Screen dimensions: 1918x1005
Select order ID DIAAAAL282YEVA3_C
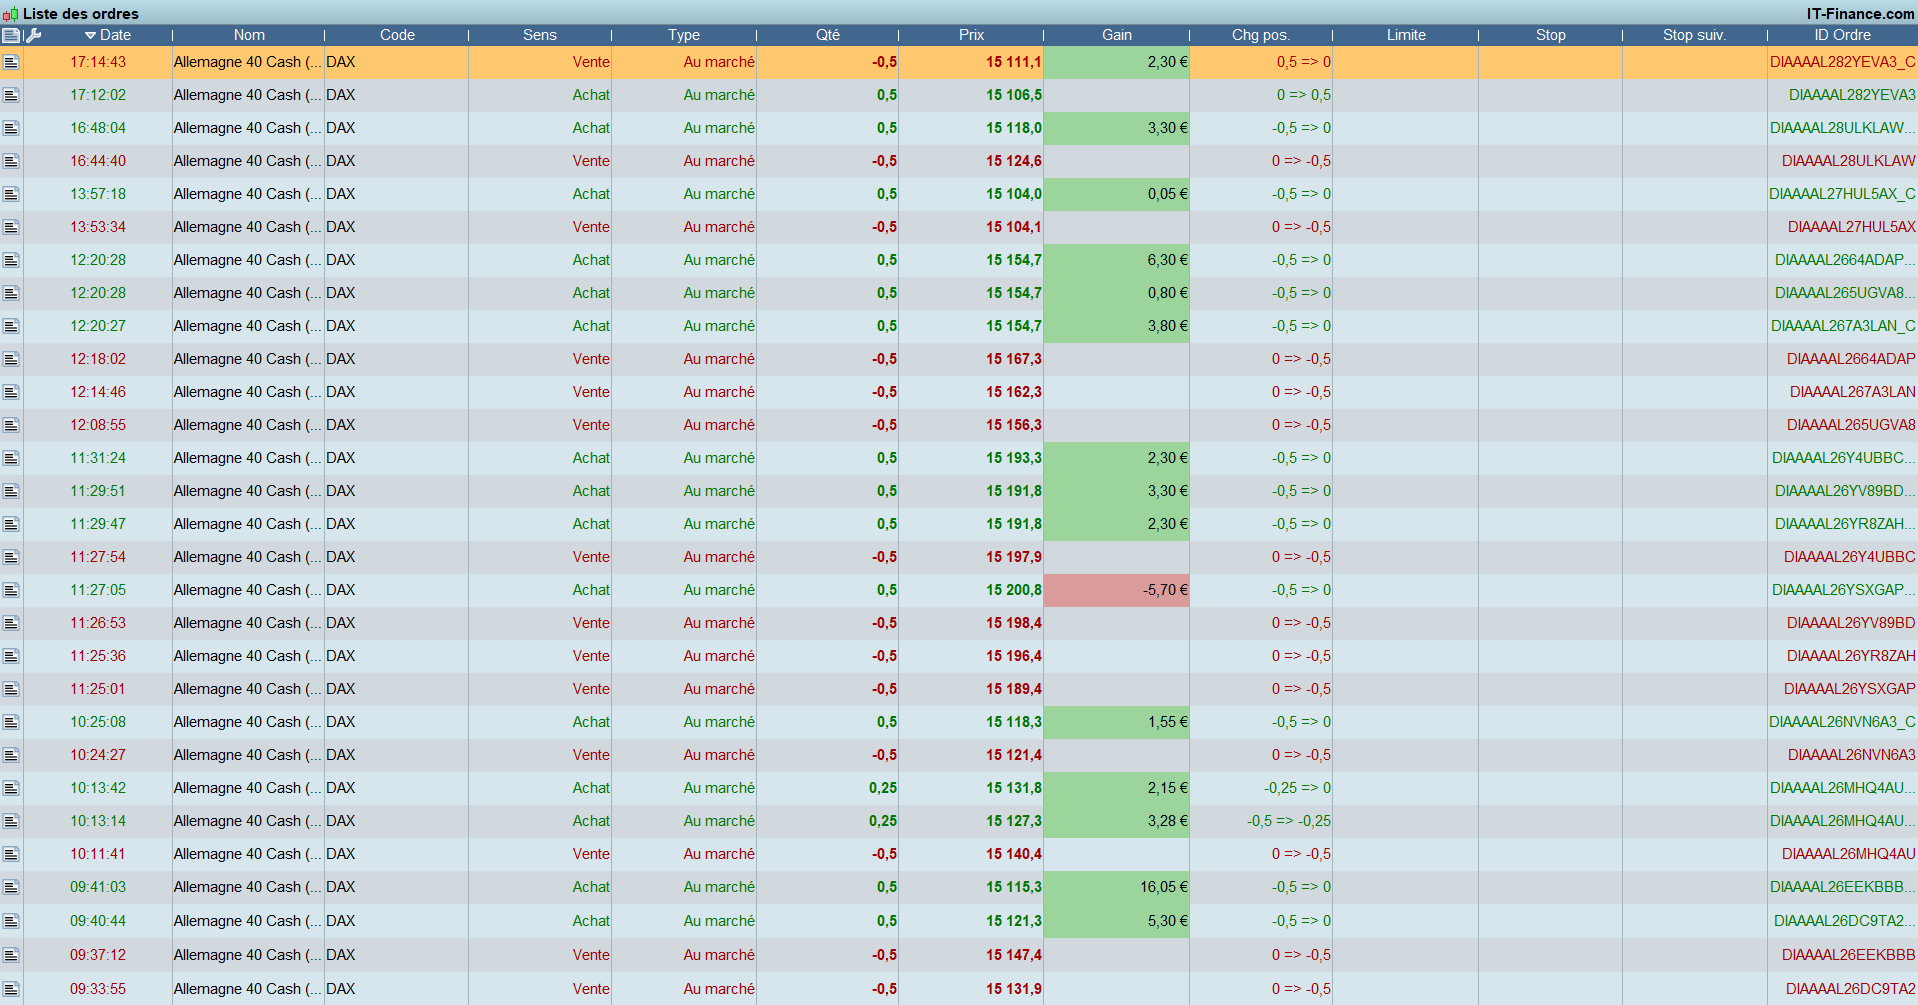tap(1843, 62)
